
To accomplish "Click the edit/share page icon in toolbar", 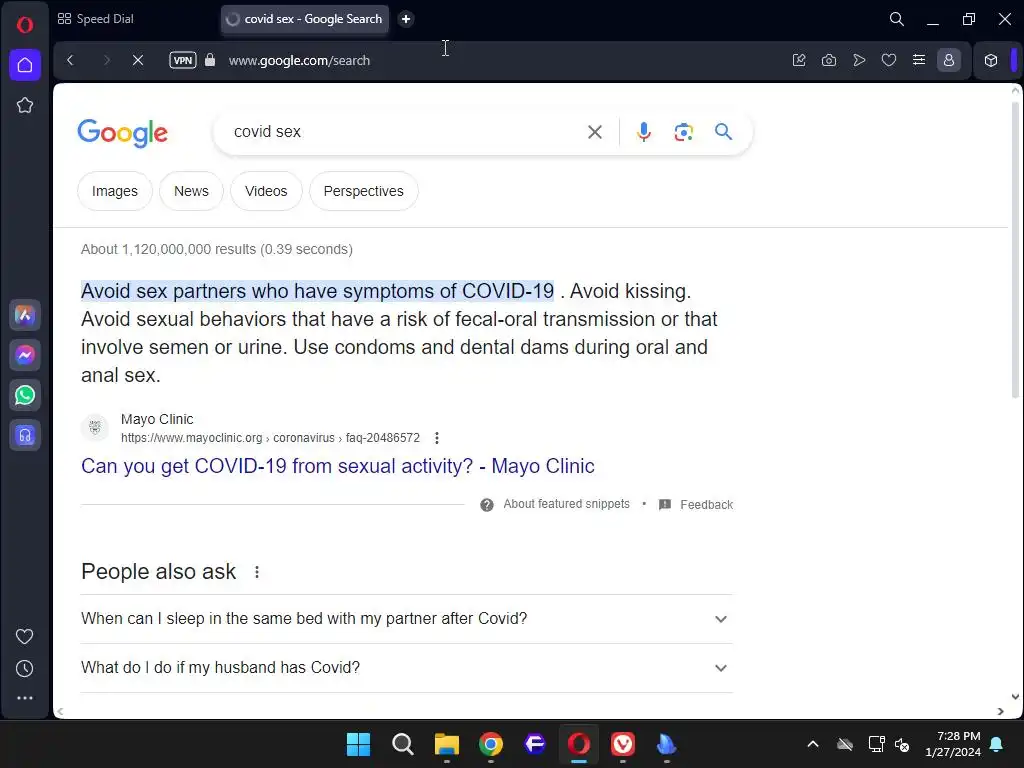I will (799, 60).
